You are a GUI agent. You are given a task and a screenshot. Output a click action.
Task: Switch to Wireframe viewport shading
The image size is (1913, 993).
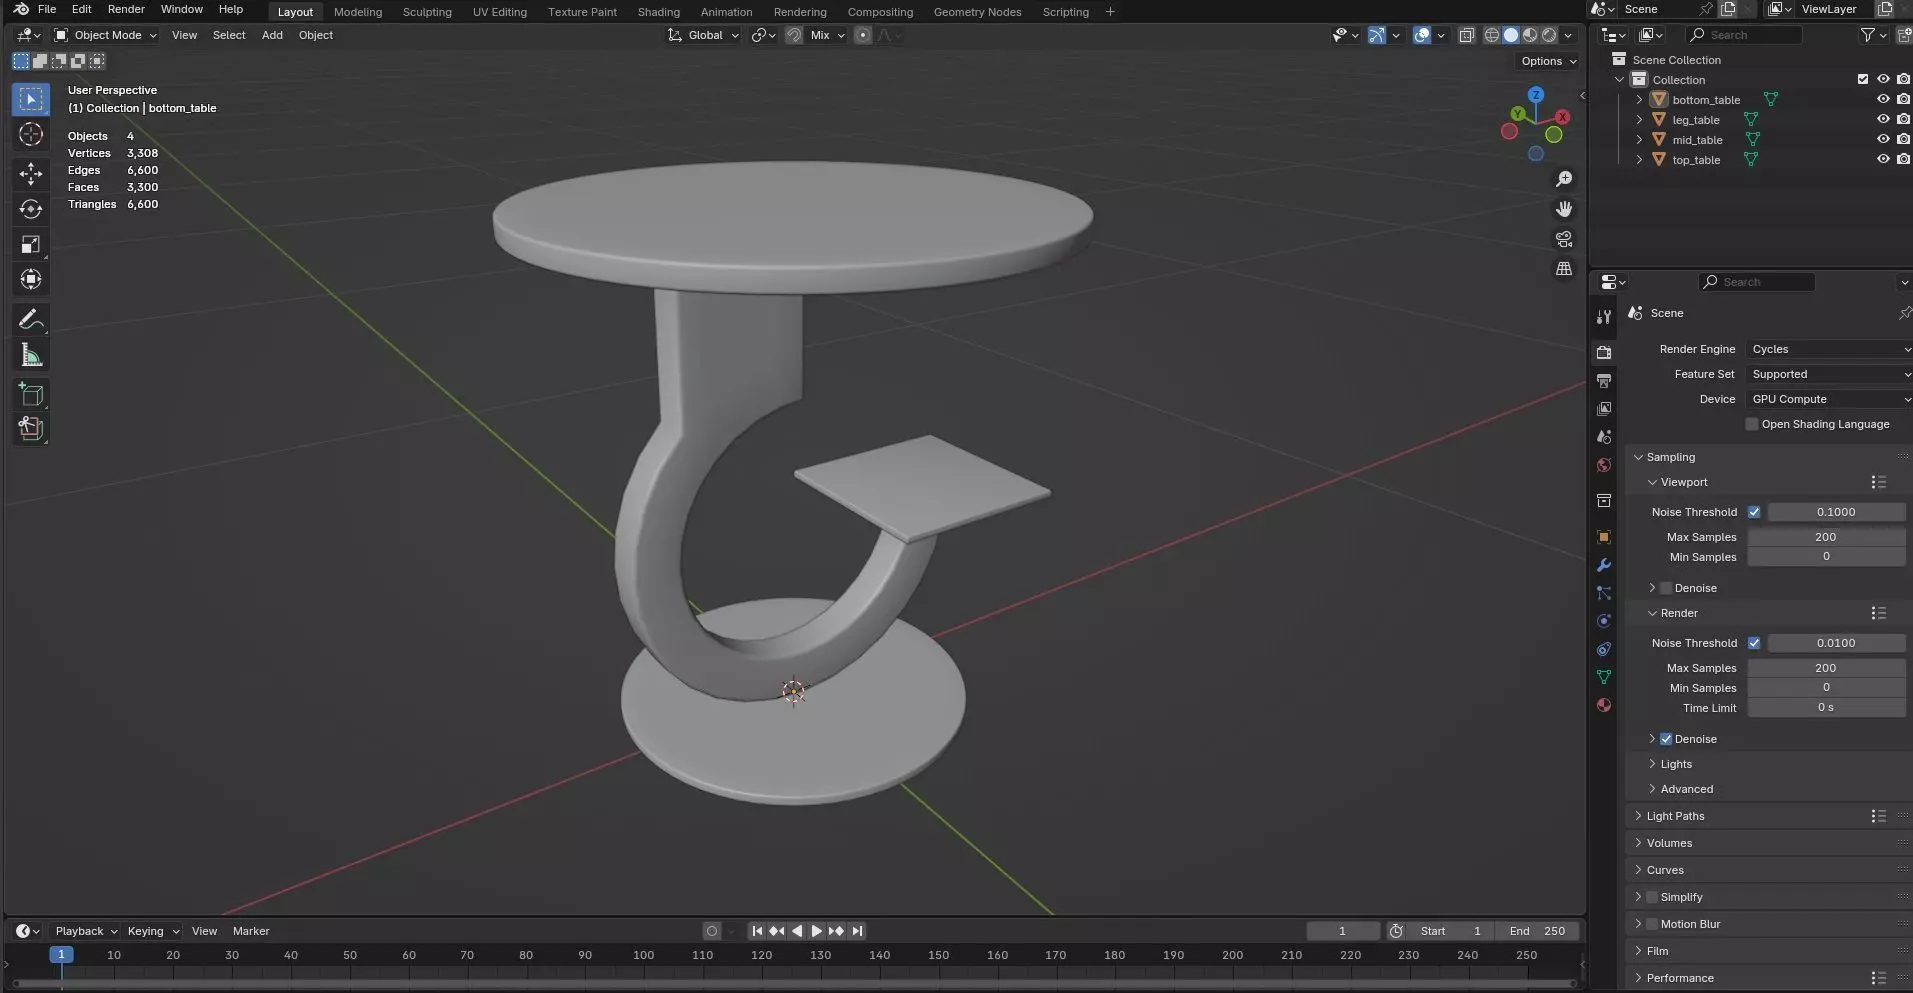pos(1492,35)
